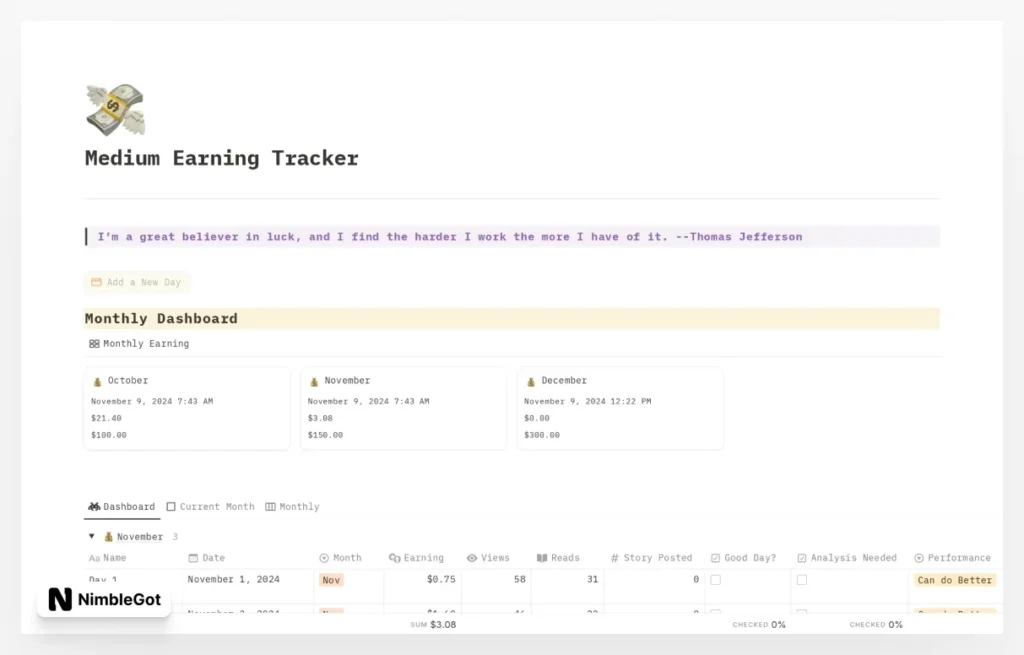Switch to the Monthly tab
Image resolution: width=1024 pixels, height=655 pixels.
point(293,507)
